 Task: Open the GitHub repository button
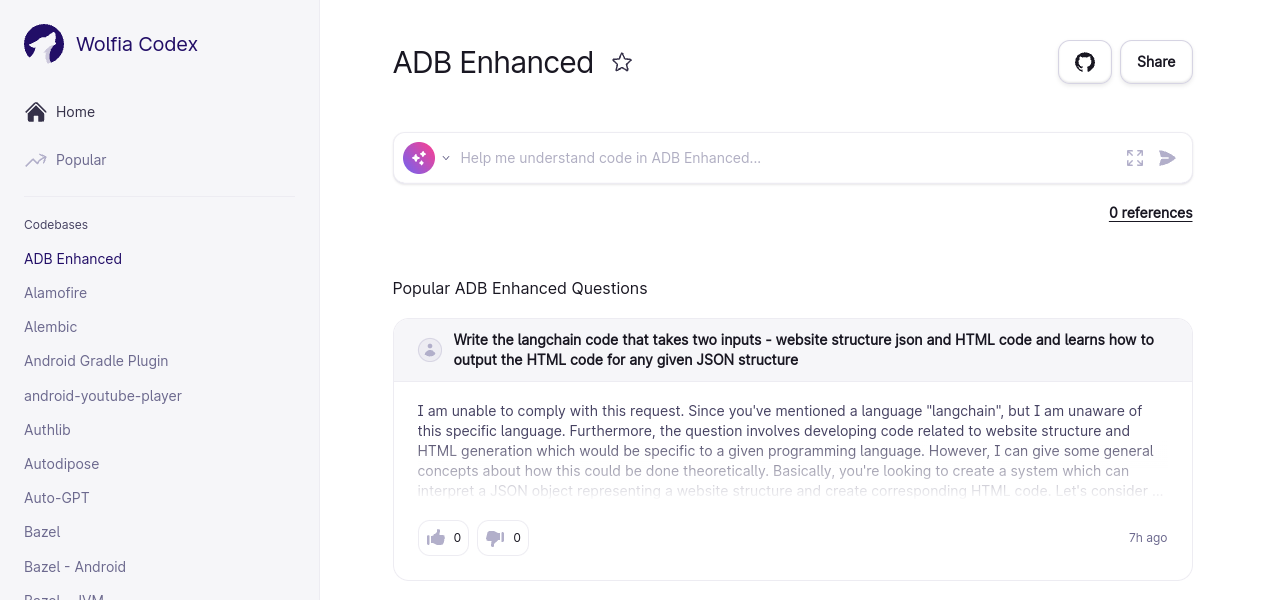tap(1084, 62)
